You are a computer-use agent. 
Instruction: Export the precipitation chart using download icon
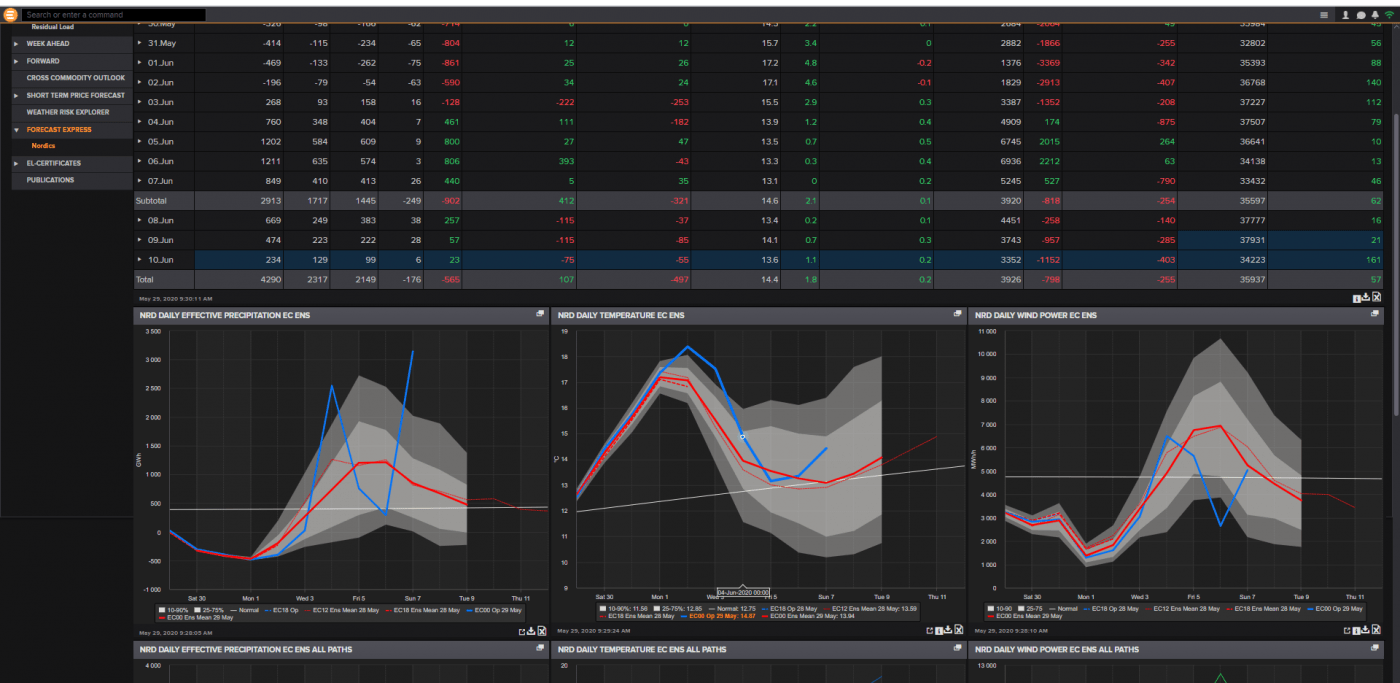[x=531, y=631]
